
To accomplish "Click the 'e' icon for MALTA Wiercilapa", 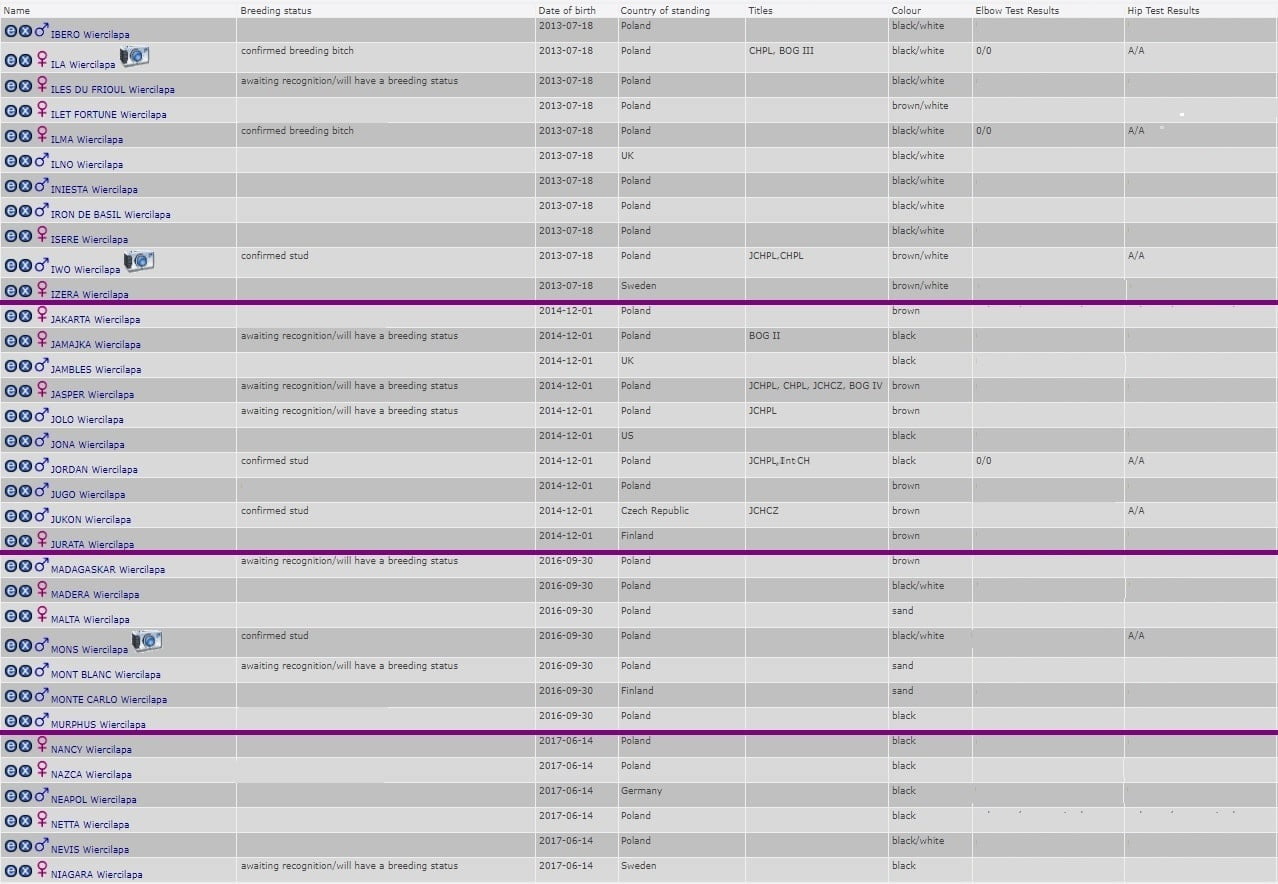I will pos(11,614).
